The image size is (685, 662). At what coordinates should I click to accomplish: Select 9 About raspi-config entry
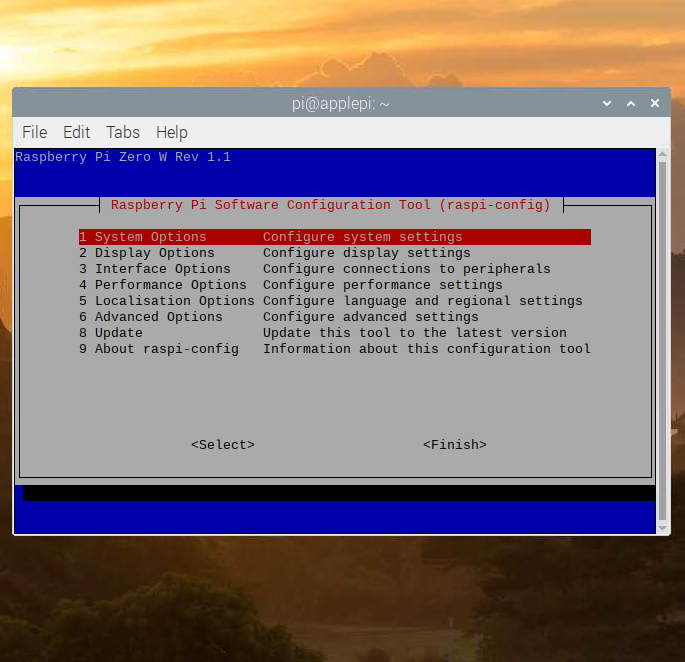pyautogui.click(x=335, y=349)
